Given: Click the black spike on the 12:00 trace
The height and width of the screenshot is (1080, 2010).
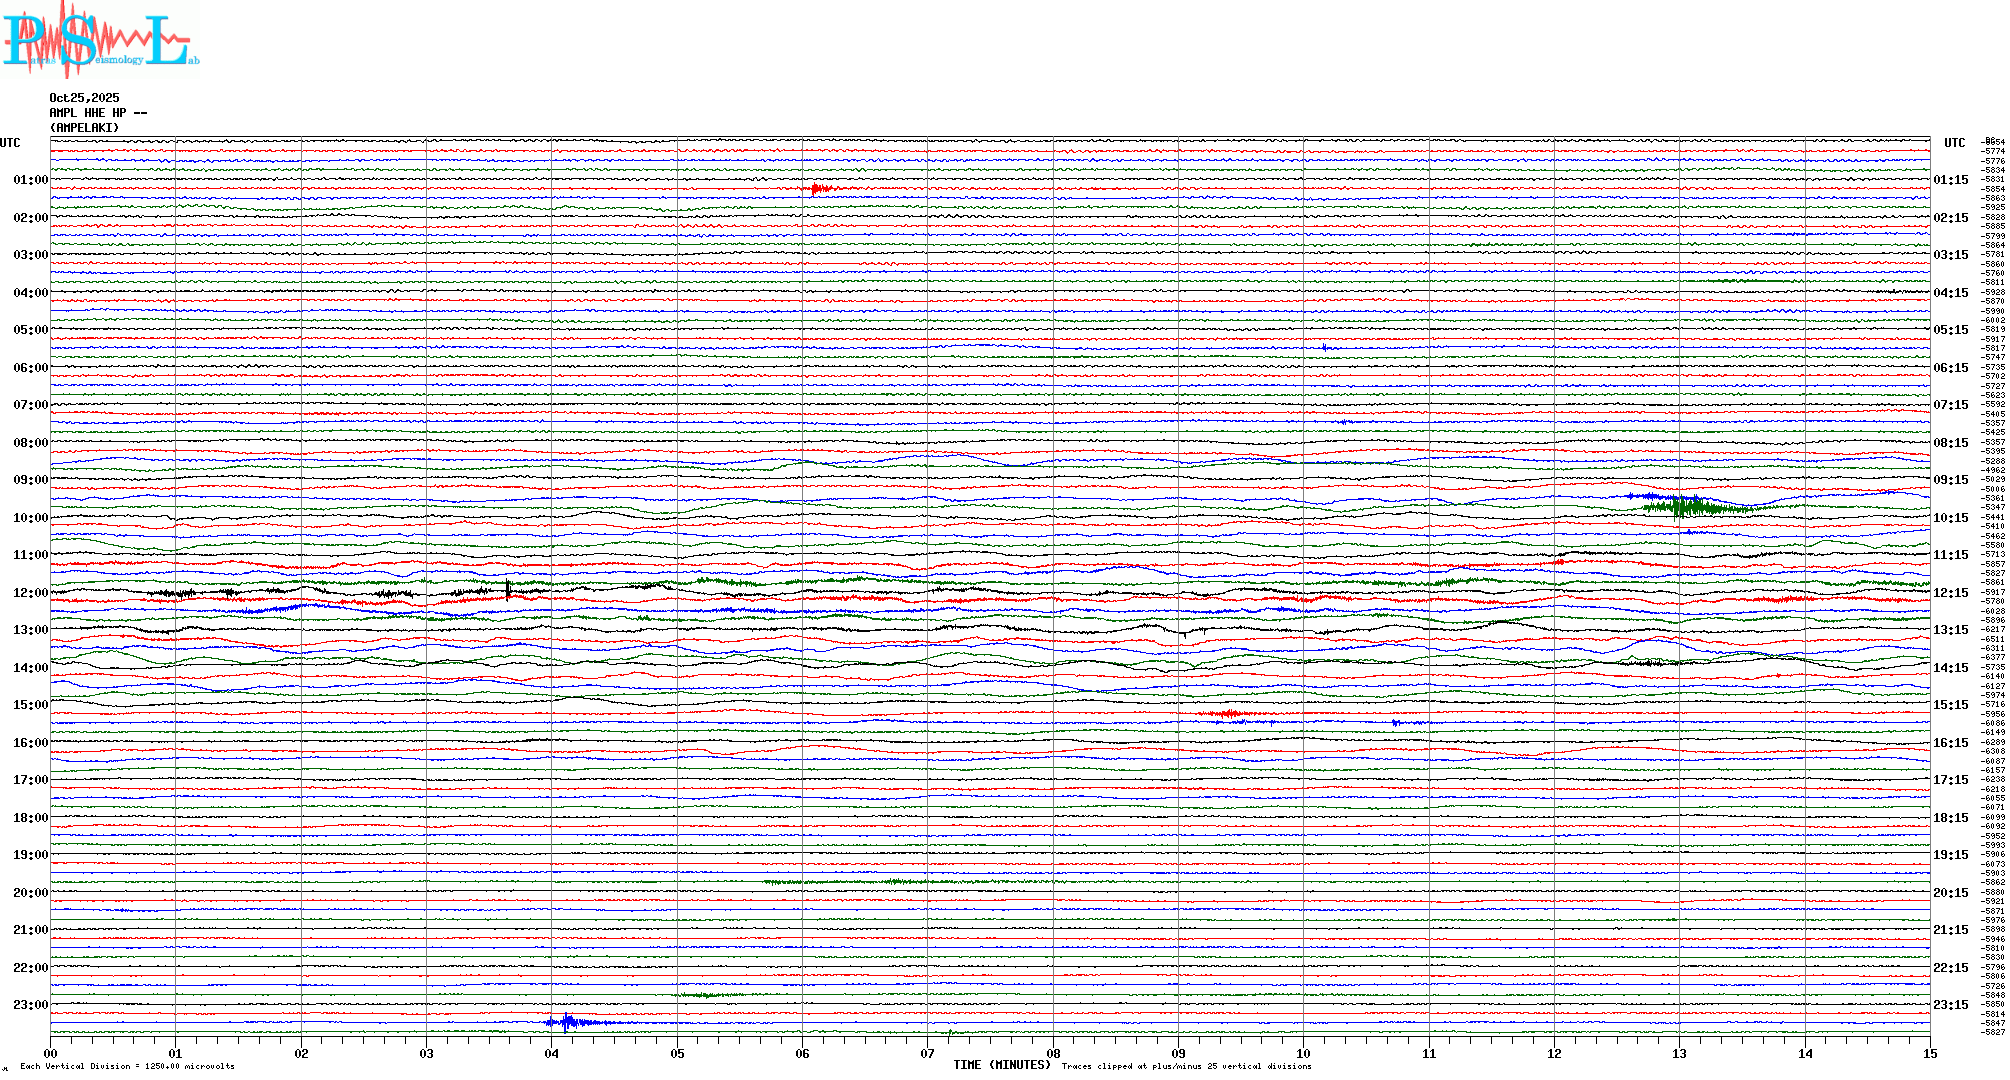Looking at the screenshot, I should coord(508,590).
